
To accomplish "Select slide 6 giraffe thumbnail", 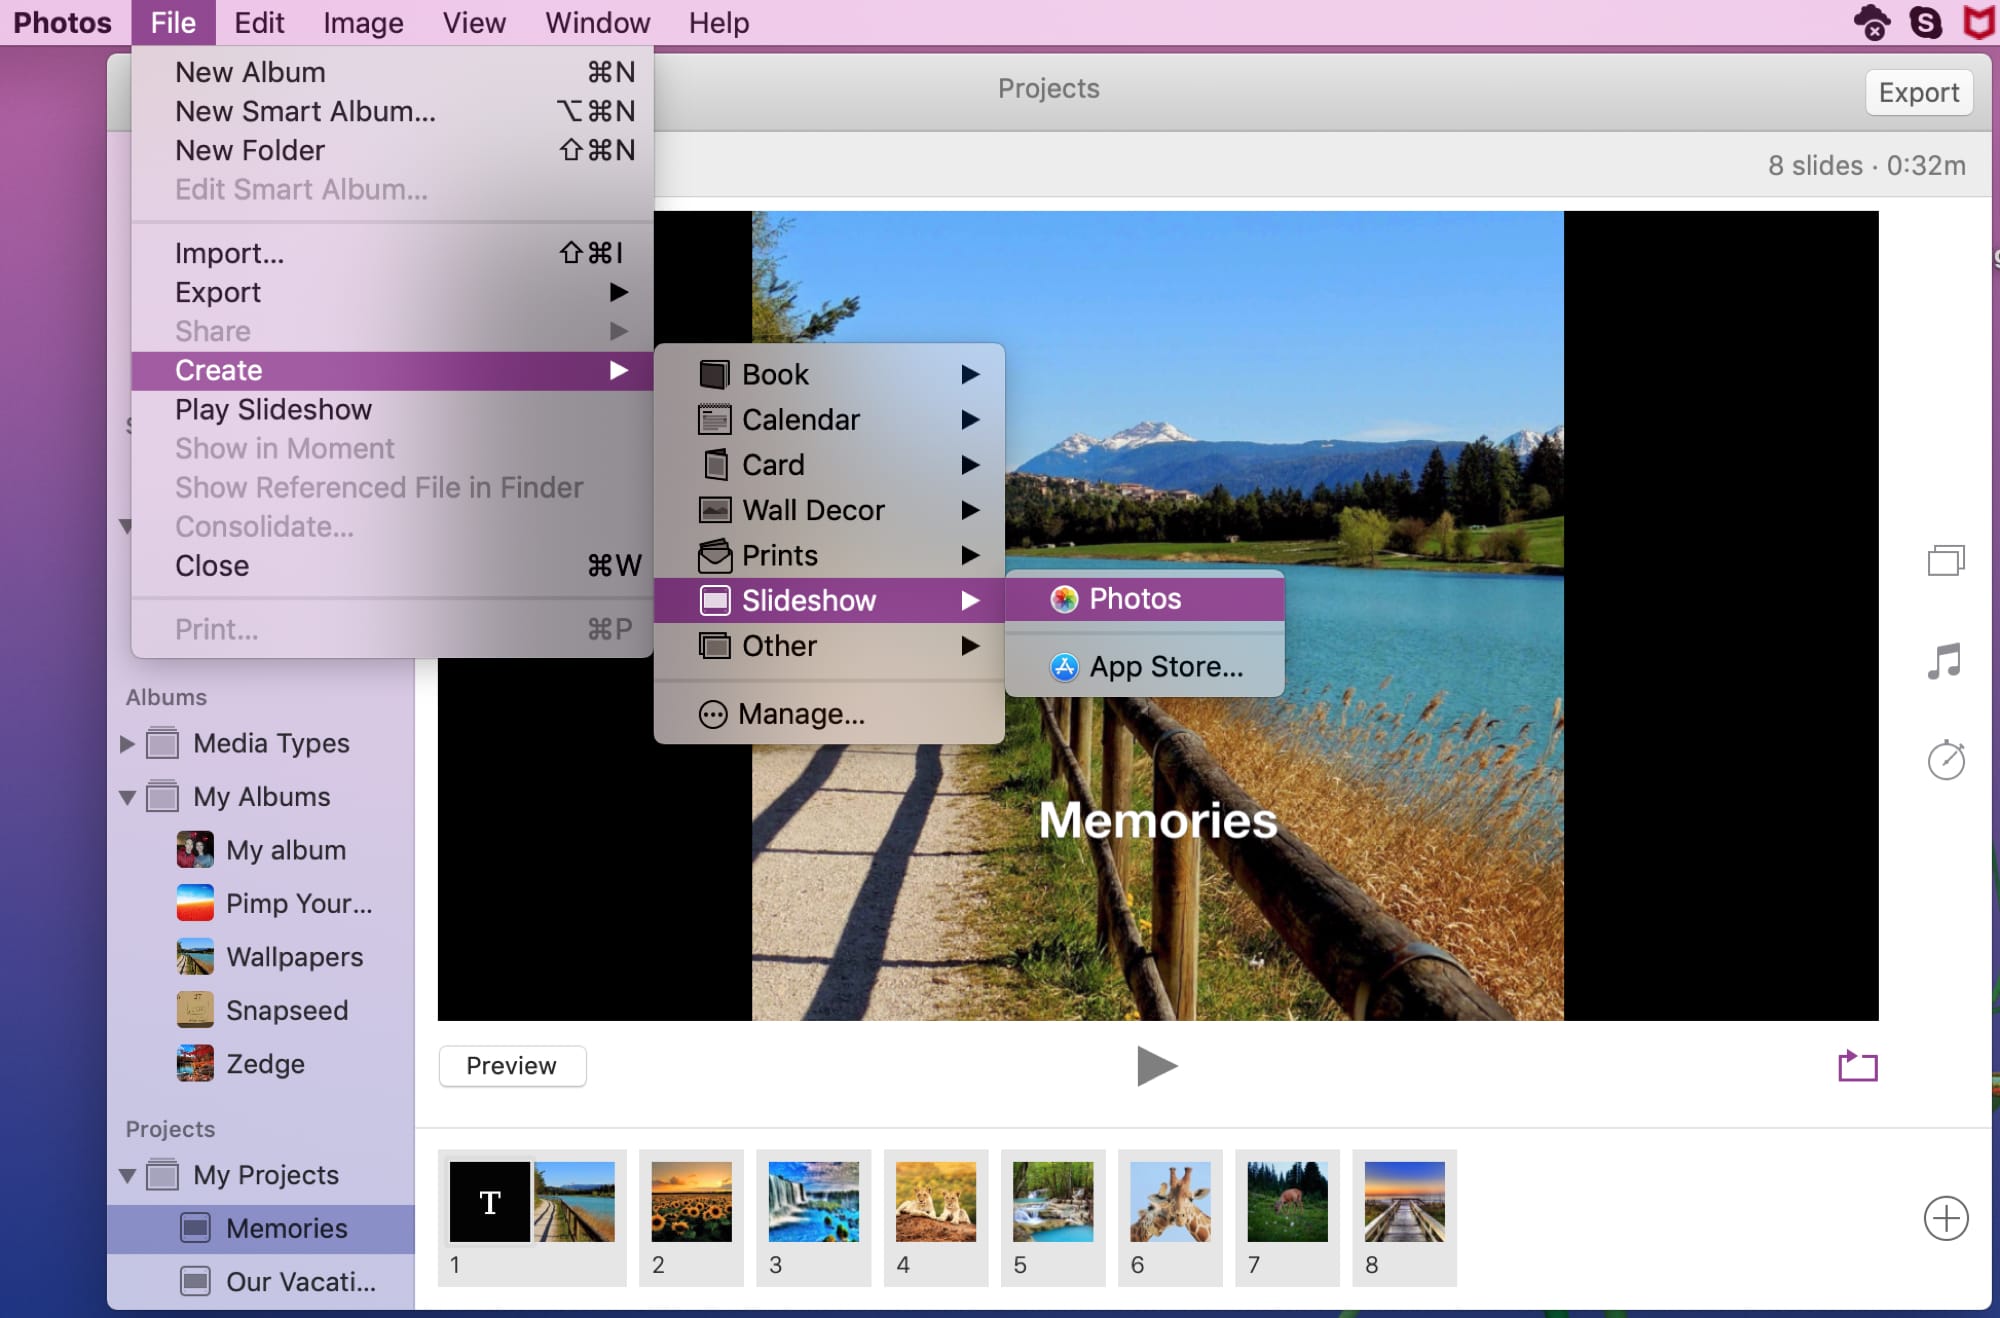I will pyautogui.click(x=1170, y=1202).
